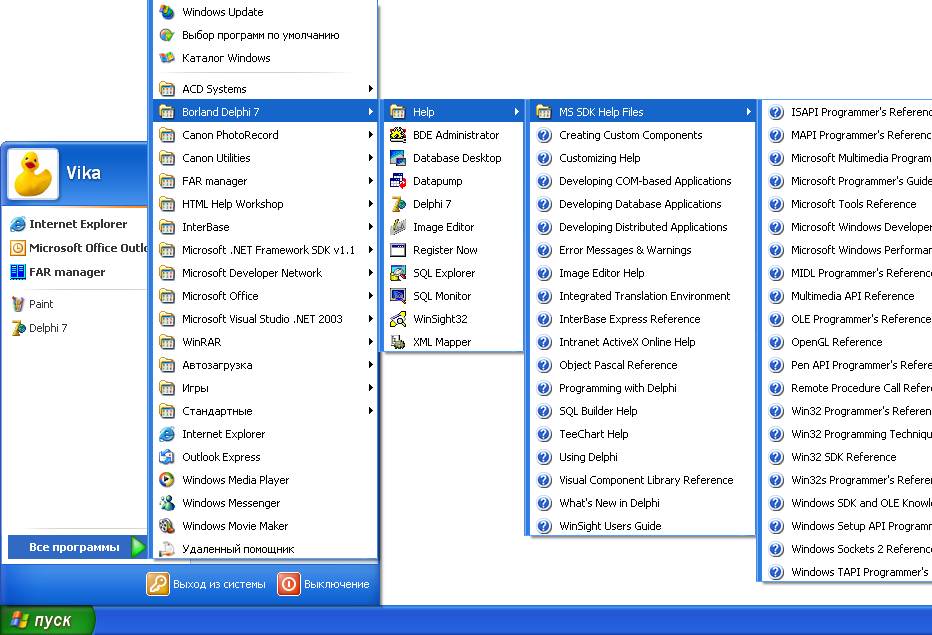
Task: Open Borland Delphi 7 folder menu
Action: 265,112
